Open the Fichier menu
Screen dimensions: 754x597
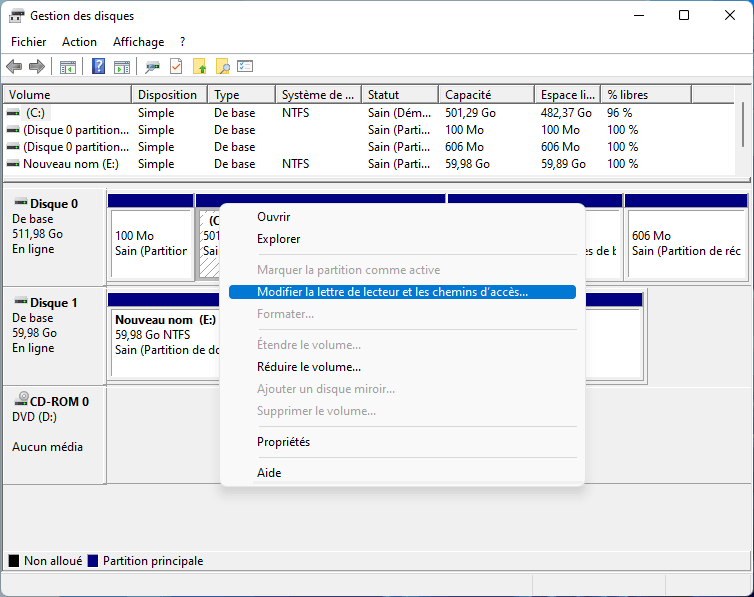(29, 42)
